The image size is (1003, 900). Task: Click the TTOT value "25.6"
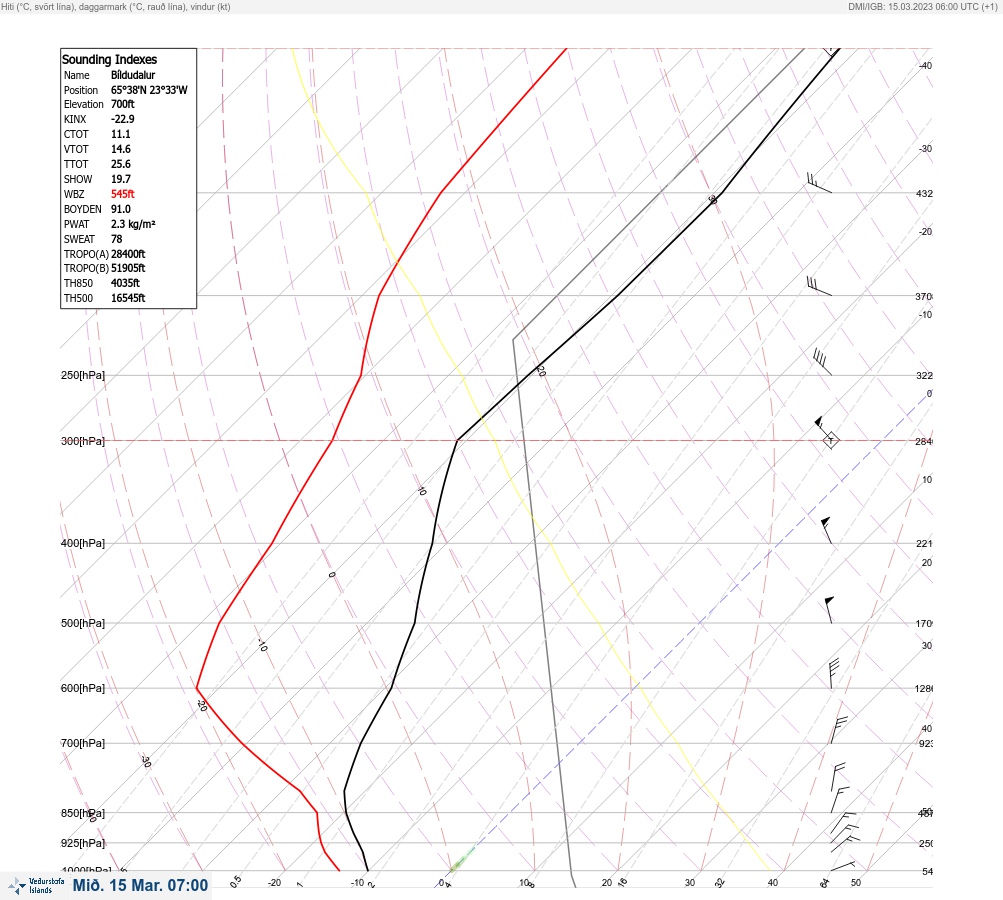(x=121, y=164)
